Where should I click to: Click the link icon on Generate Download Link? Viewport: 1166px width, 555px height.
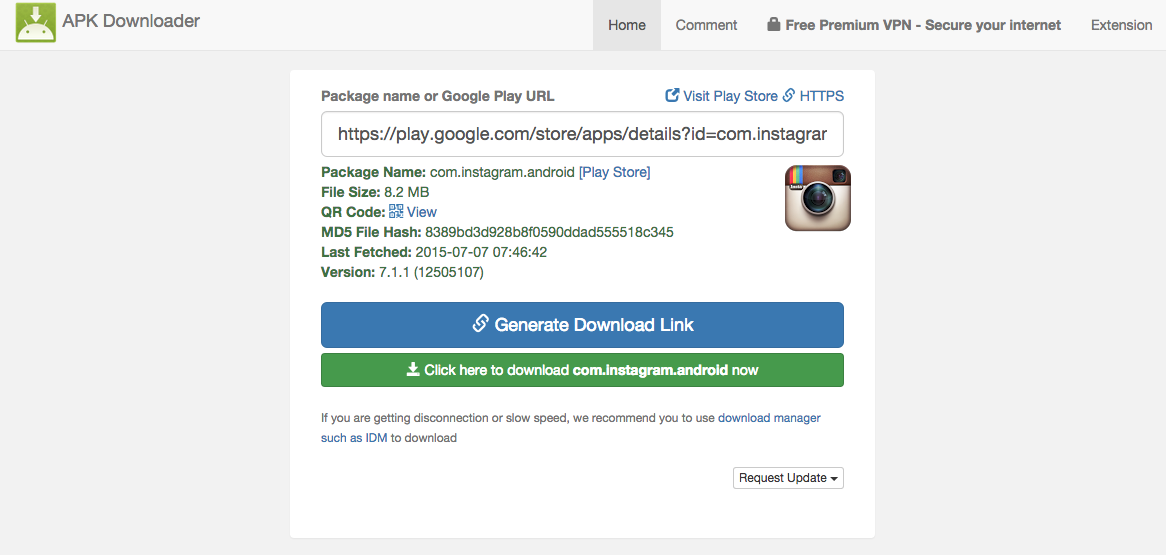480,324
